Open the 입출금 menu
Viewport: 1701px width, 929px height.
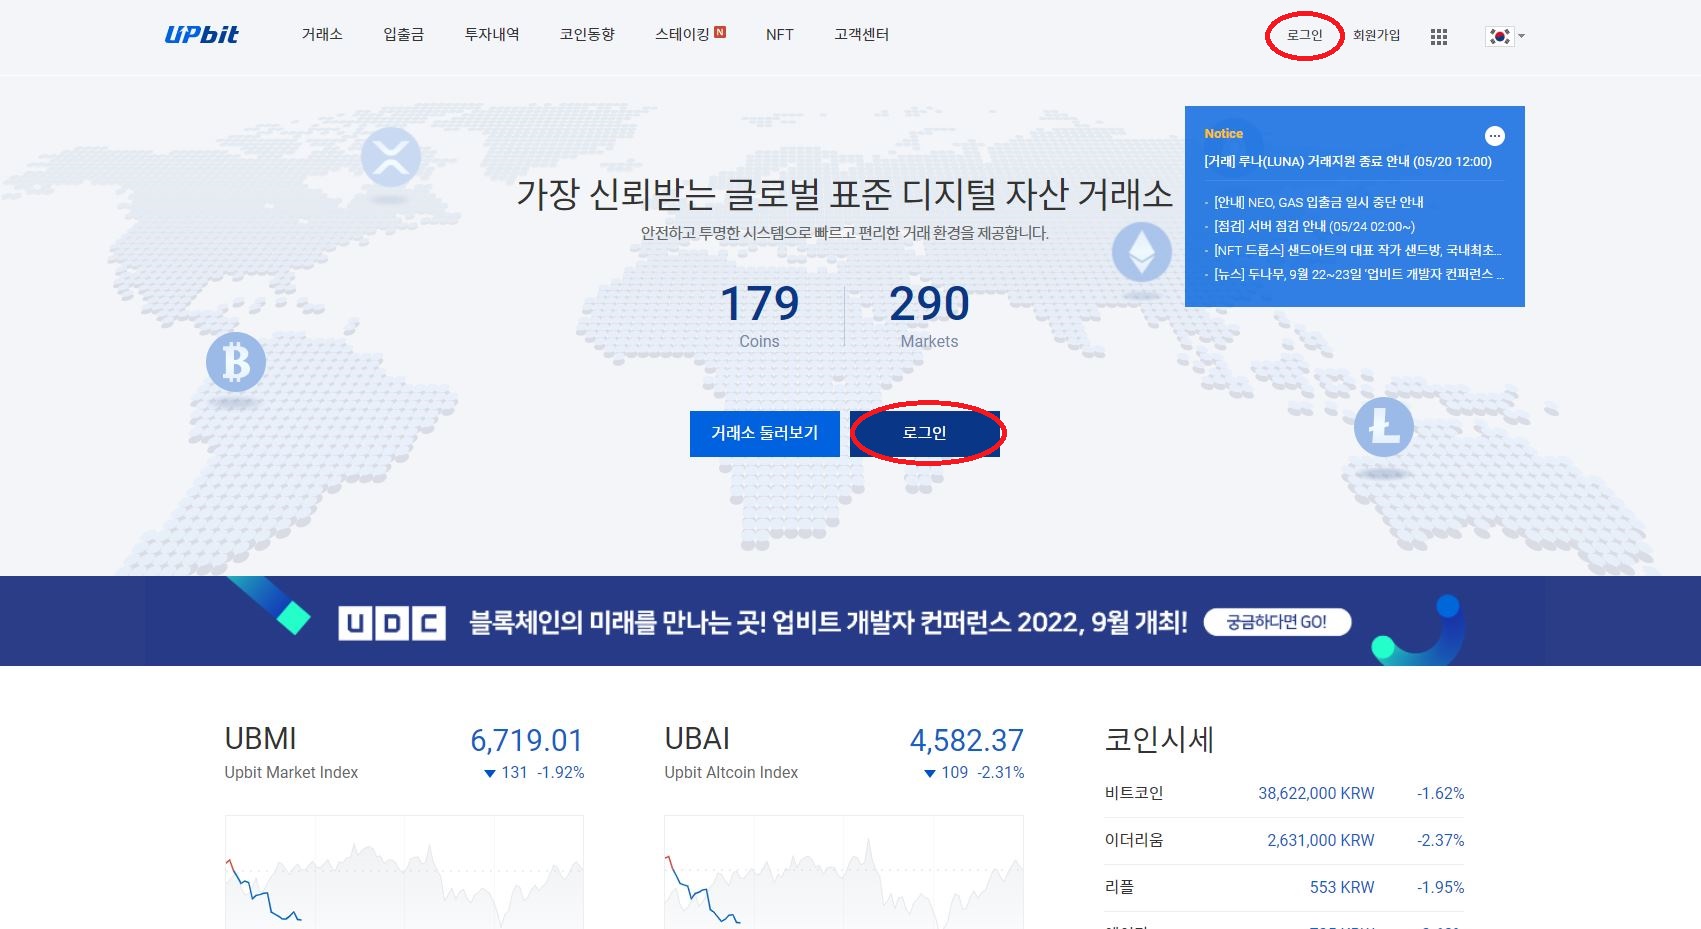coord(403,35)
